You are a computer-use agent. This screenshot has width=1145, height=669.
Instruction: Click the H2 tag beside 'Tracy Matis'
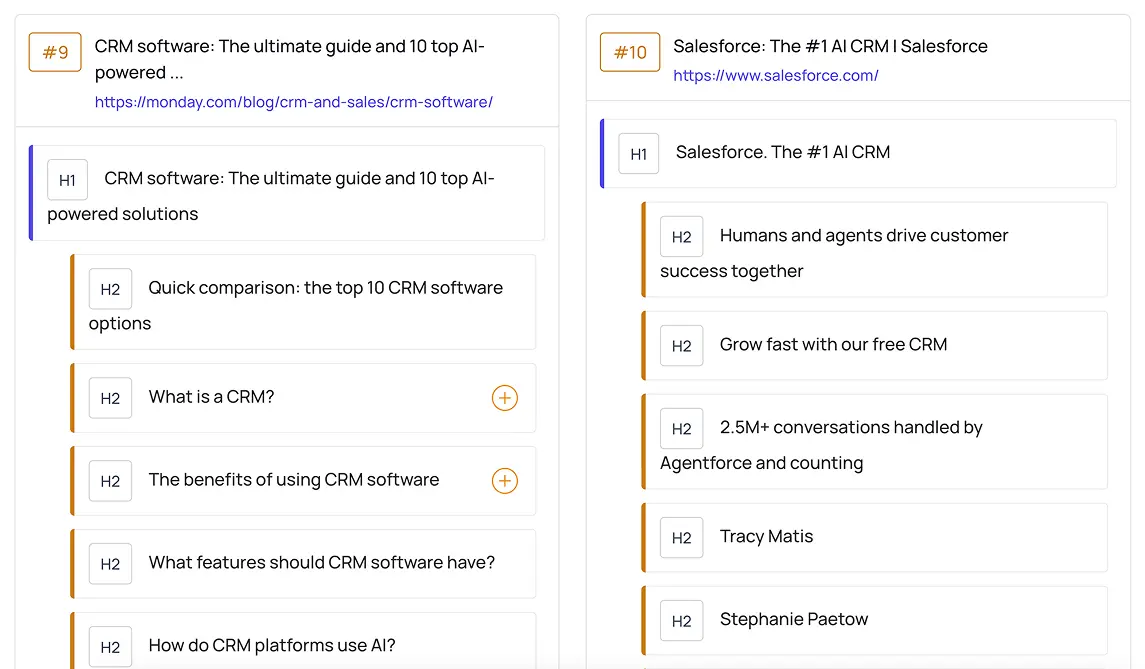point(681,538)
